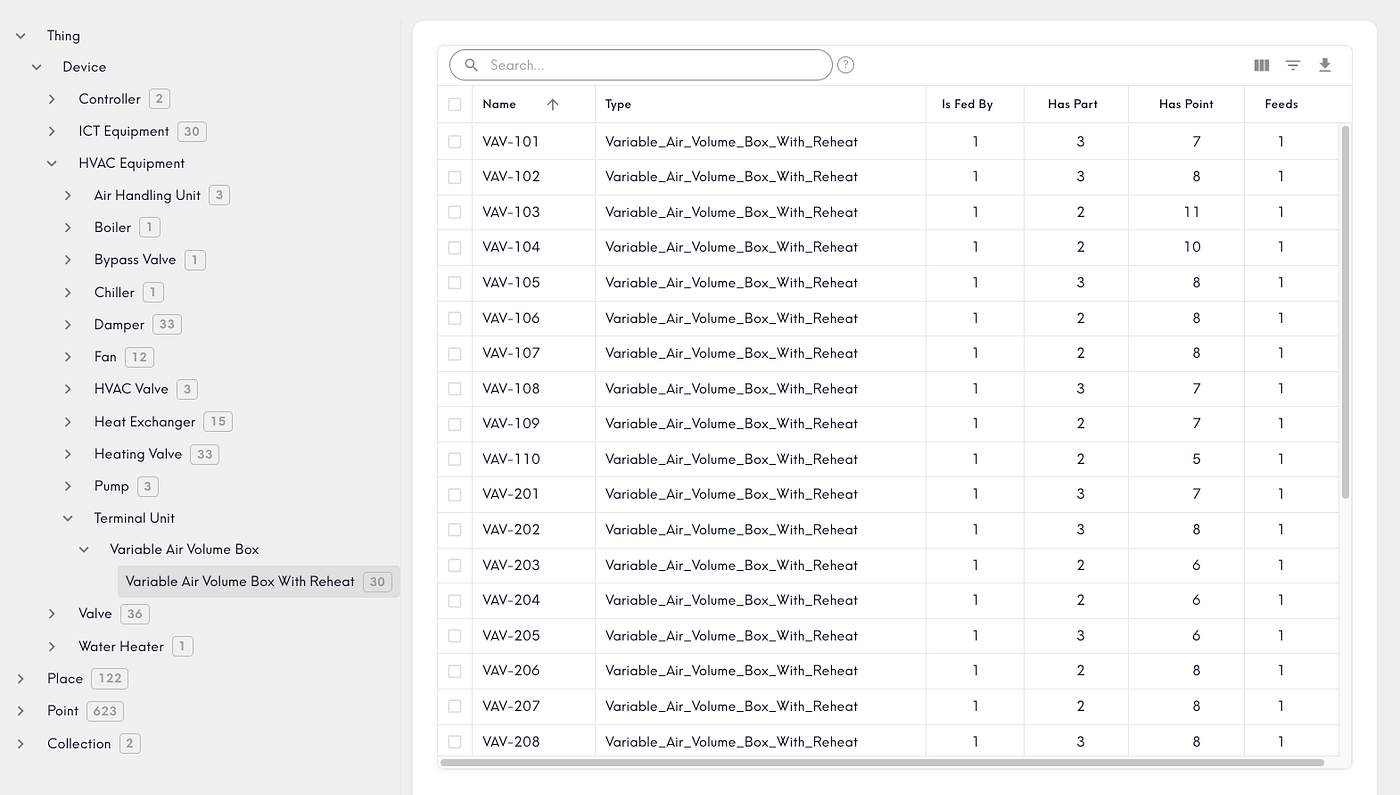1400x795 pixels.
Task: Click the magnifier icon in search box
Action: tap(471, 65)
